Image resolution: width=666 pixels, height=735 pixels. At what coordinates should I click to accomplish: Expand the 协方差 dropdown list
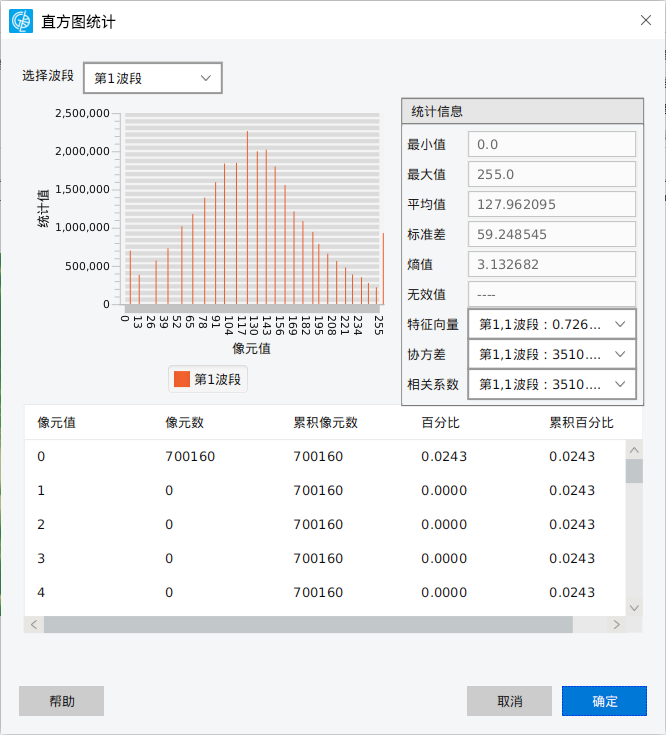pos(552,354)
